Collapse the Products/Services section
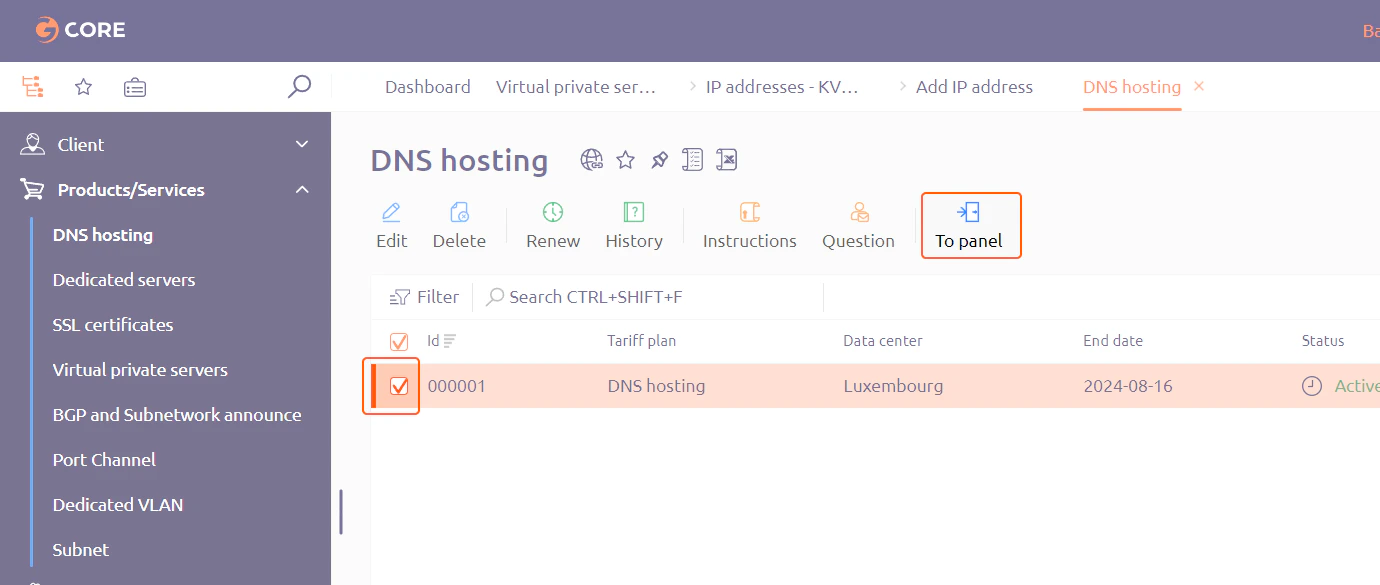Image resolution: width=1380 pixels, height=585 pixels. (300, 189)
